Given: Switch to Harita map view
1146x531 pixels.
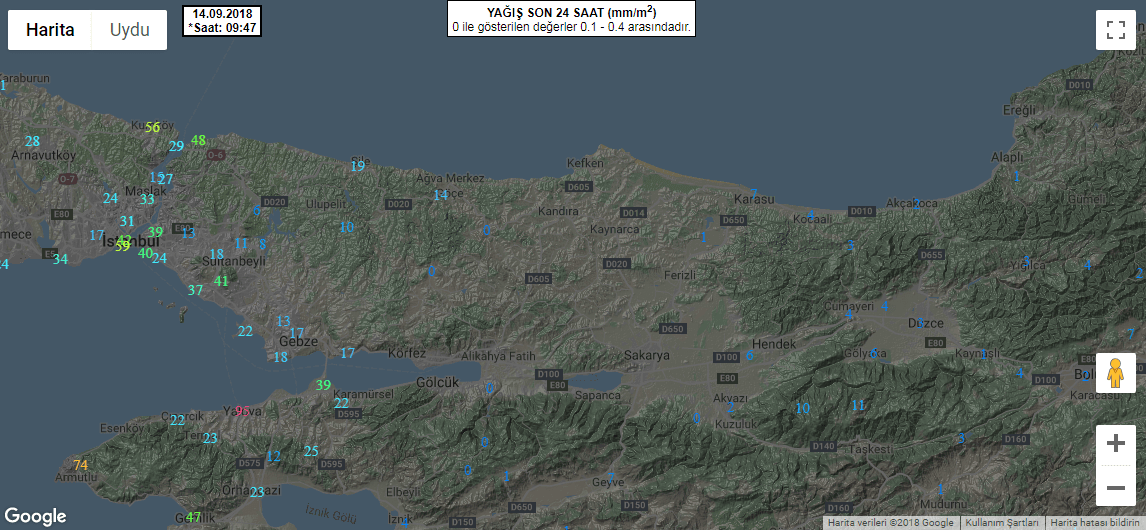Looking at the screenshot, I should 50,30.
